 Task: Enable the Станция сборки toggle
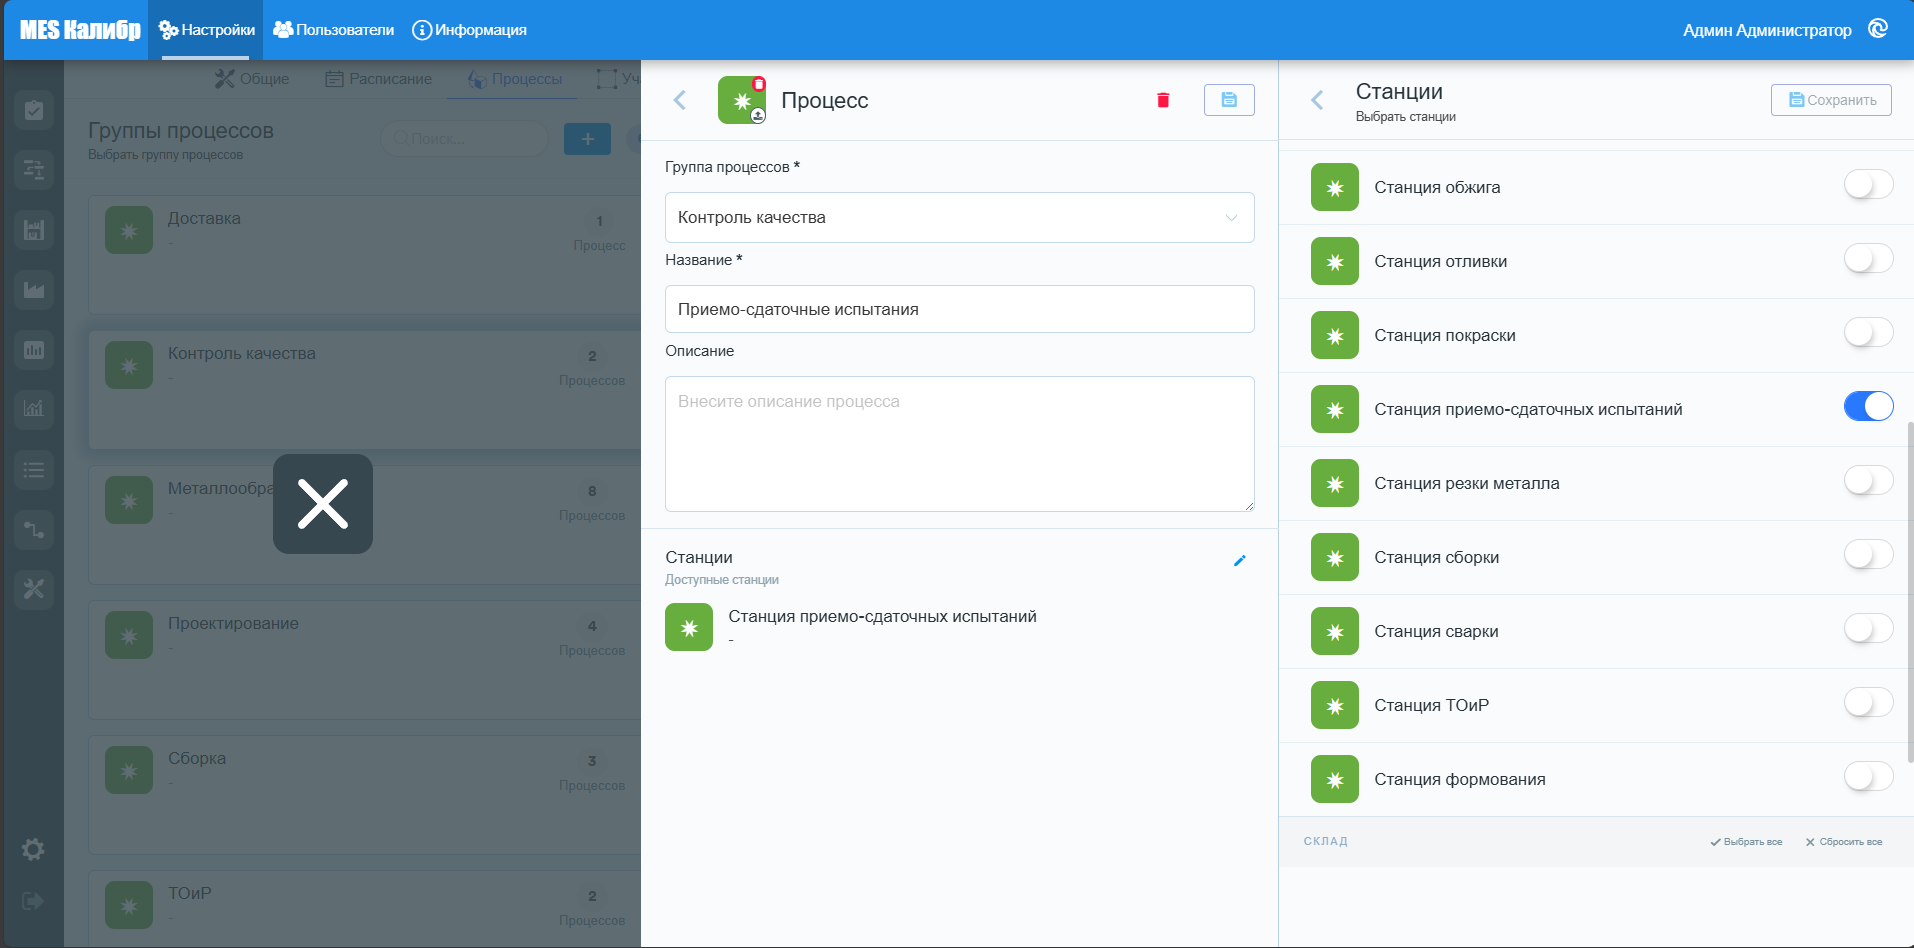coord(1868,555)
